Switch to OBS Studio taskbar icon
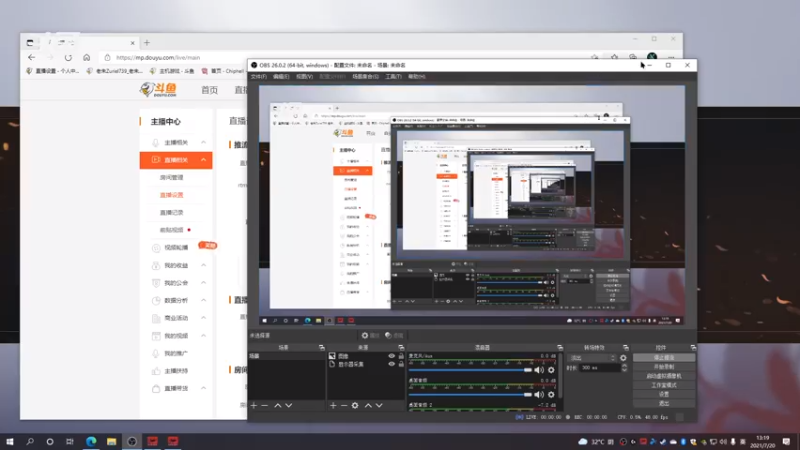The height and width of the screenshot is (450, 800). [x=132, y=441]
